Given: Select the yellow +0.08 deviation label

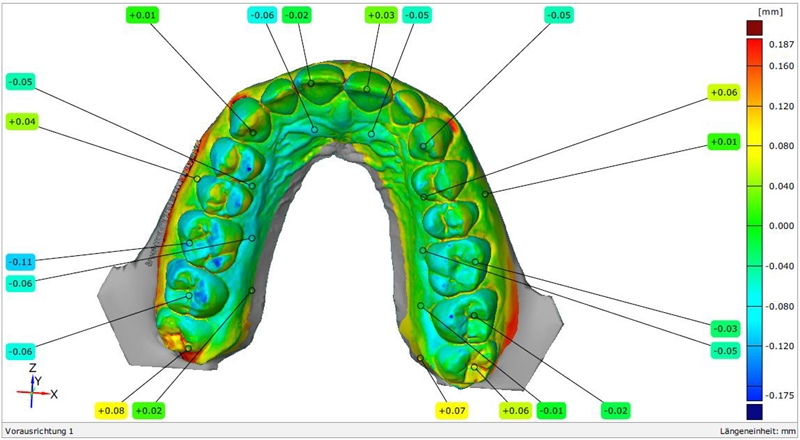Looking at the screenshot, I should tap(113, 410).
